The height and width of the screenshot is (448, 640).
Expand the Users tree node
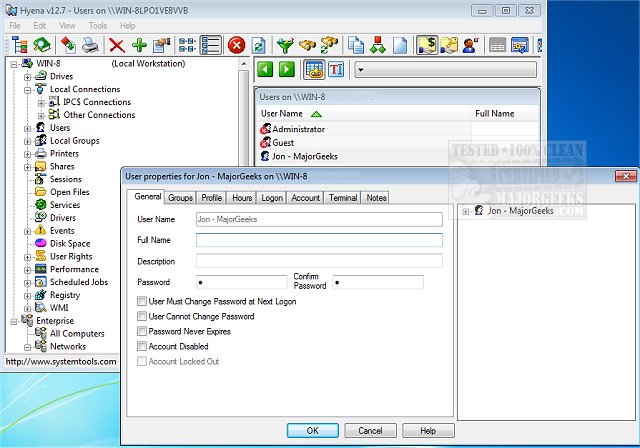(x=27, y=129)
